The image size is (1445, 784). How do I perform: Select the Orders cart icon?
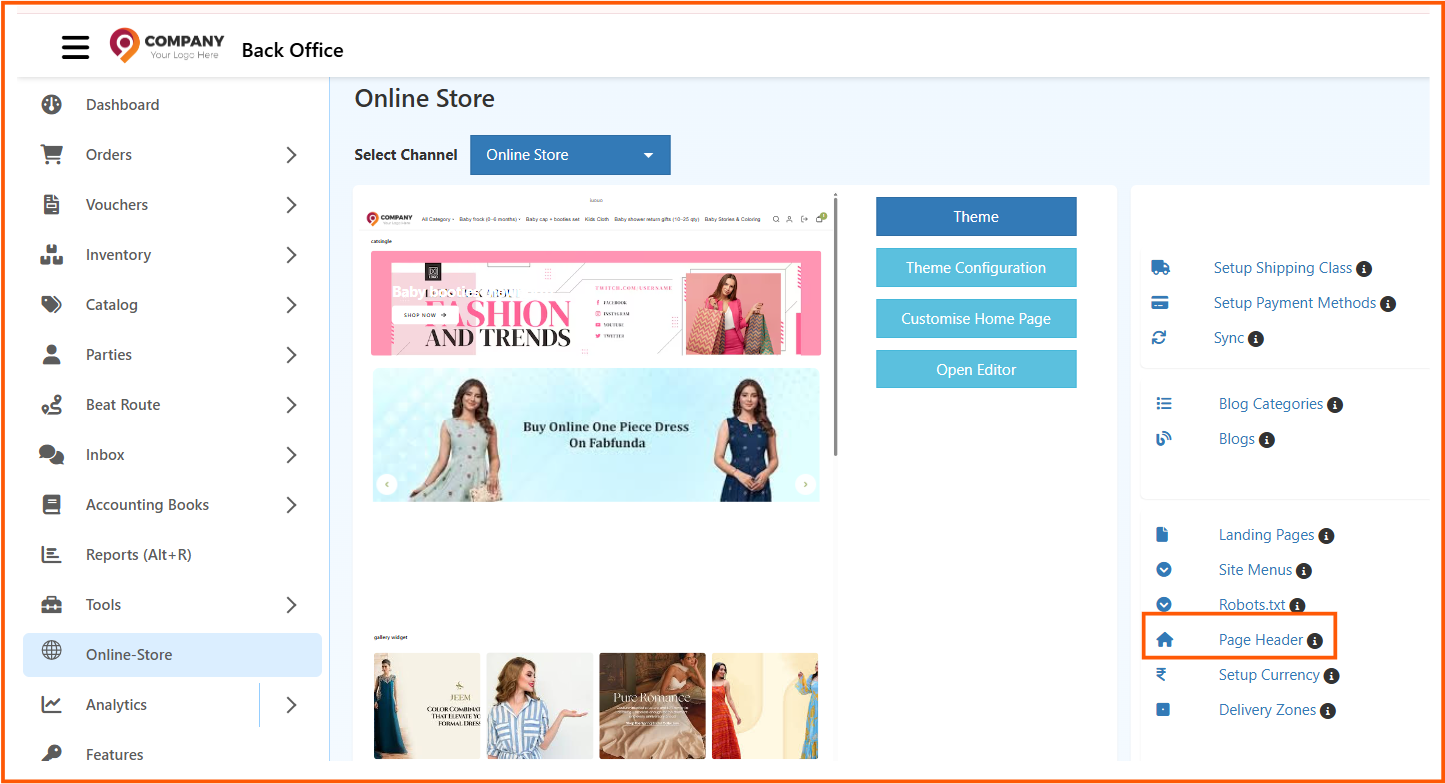[51, 154]
